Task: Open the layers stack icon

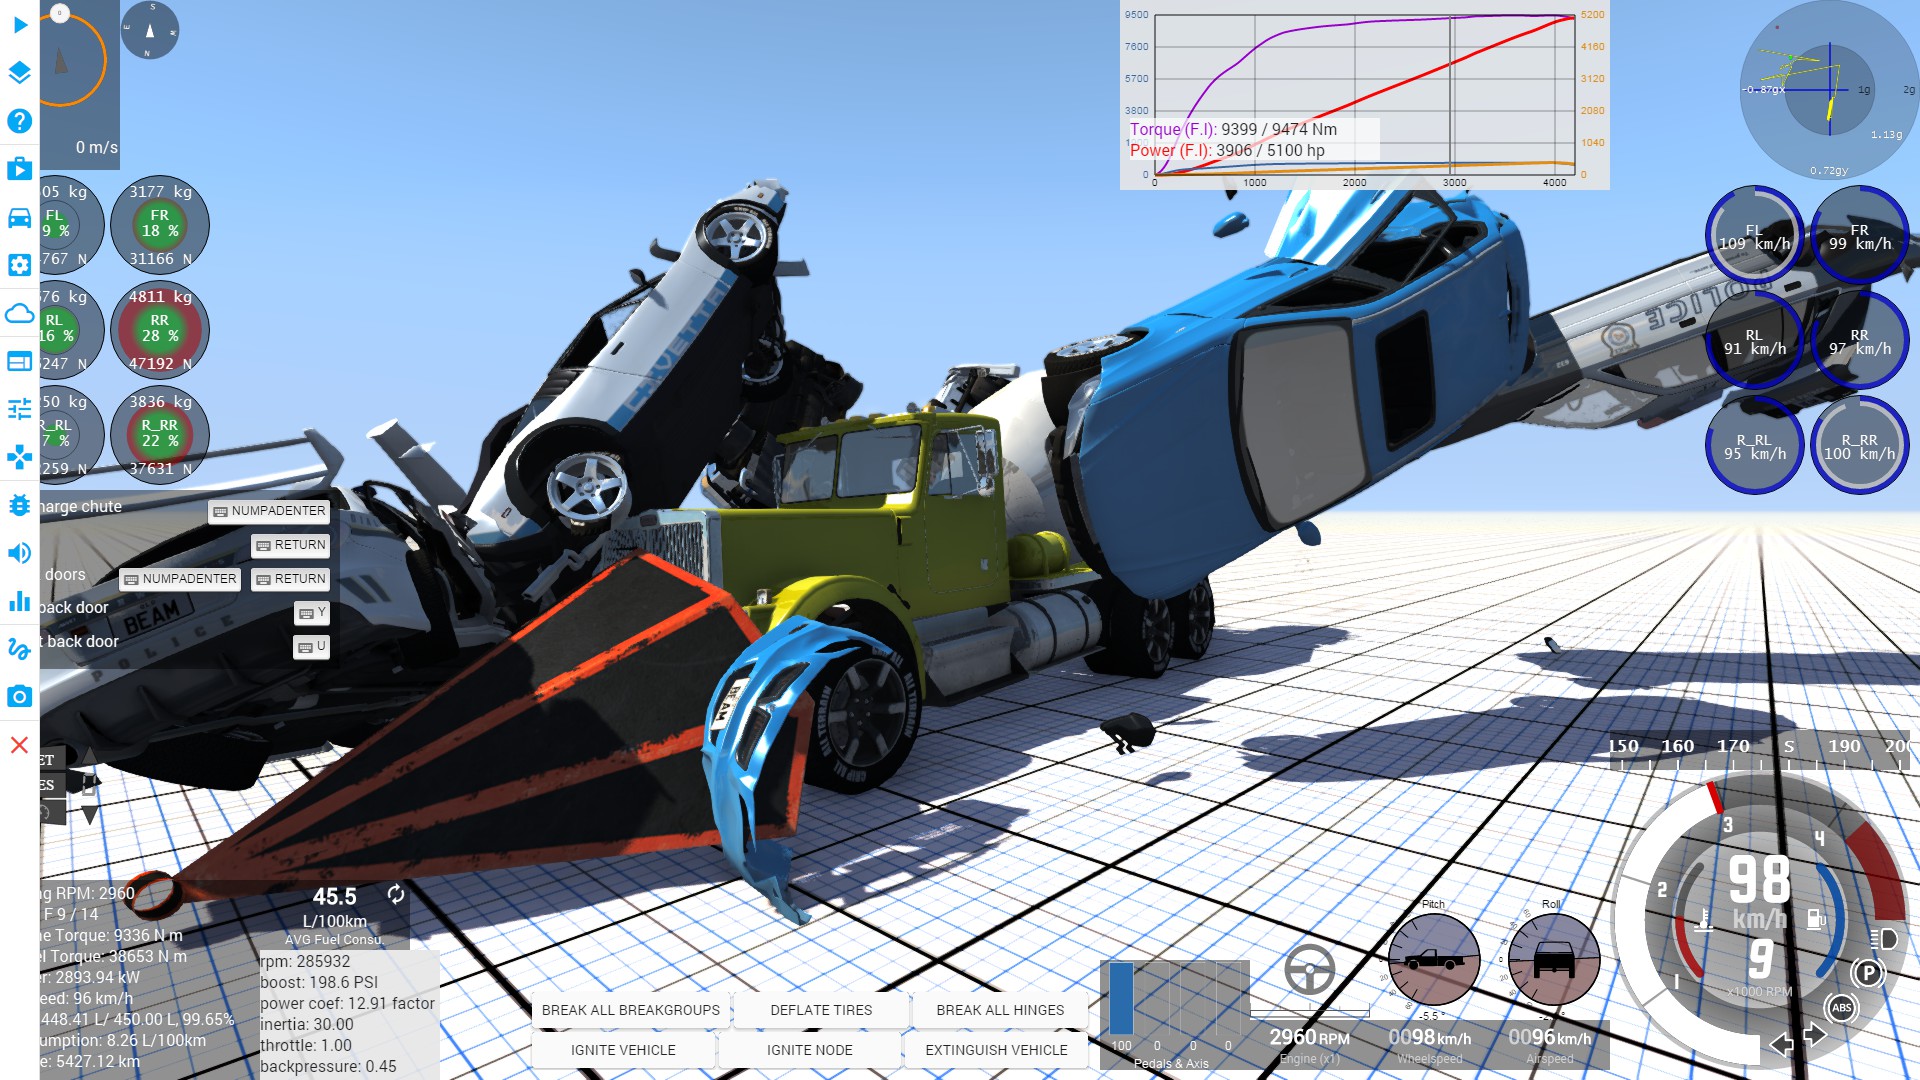Action: coord(19,73)
